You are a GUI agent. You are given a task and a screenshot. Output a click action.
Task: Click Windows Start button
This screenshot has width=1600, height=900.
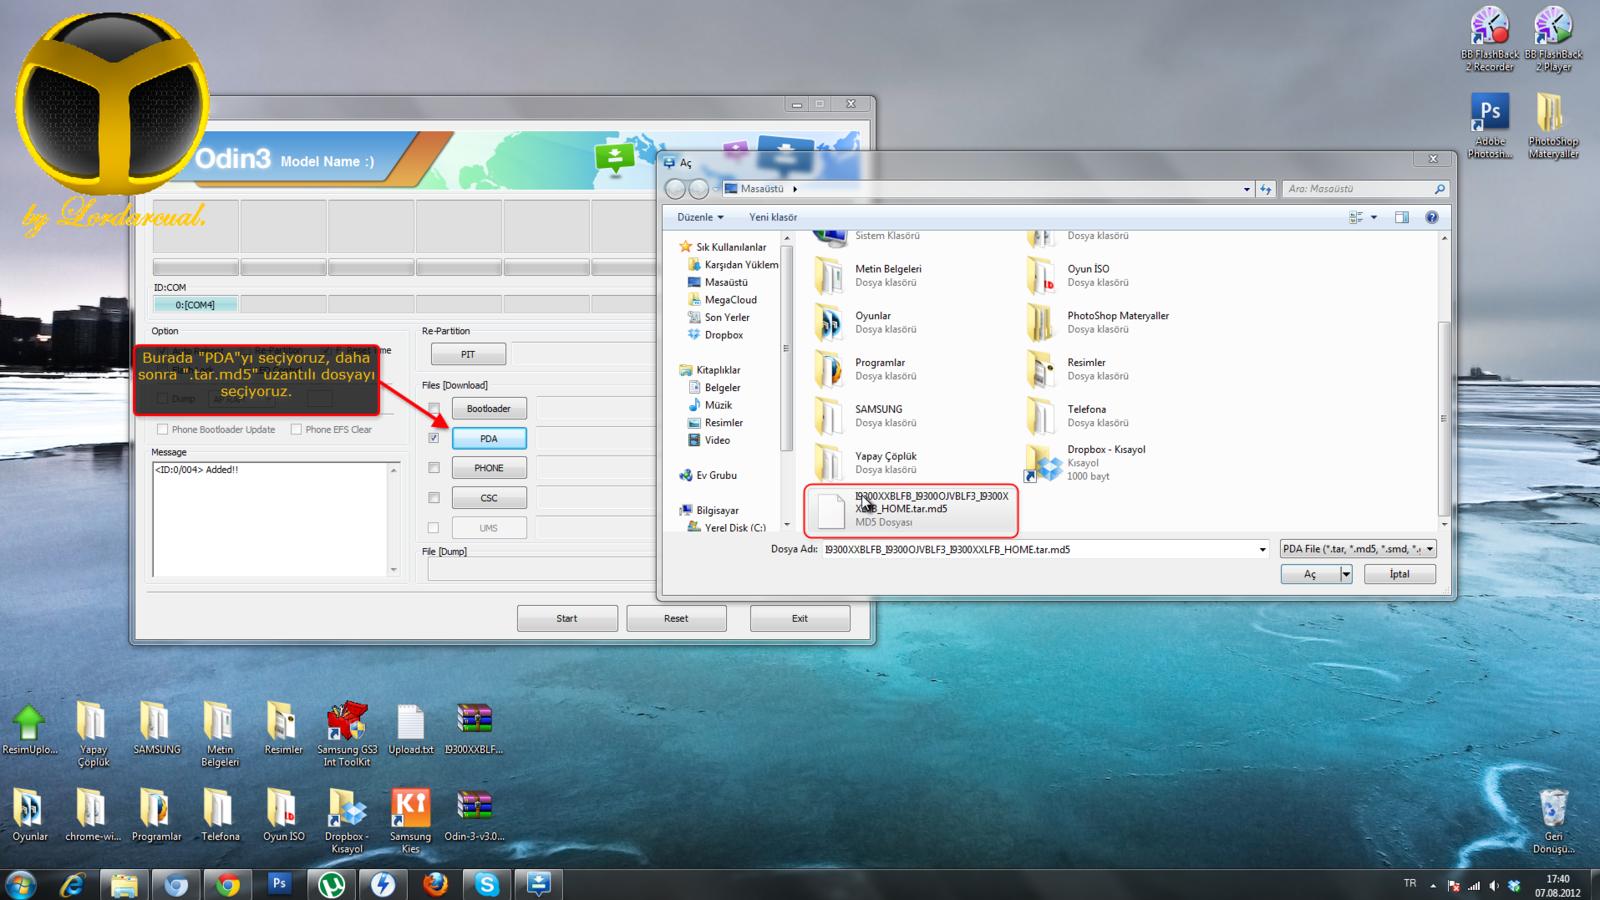[x=20, y=885]
